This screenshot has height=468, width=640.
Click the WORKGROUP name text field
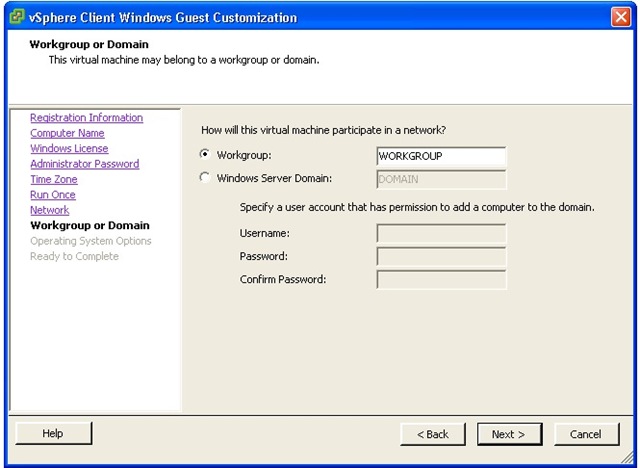(x=441, y=156)
